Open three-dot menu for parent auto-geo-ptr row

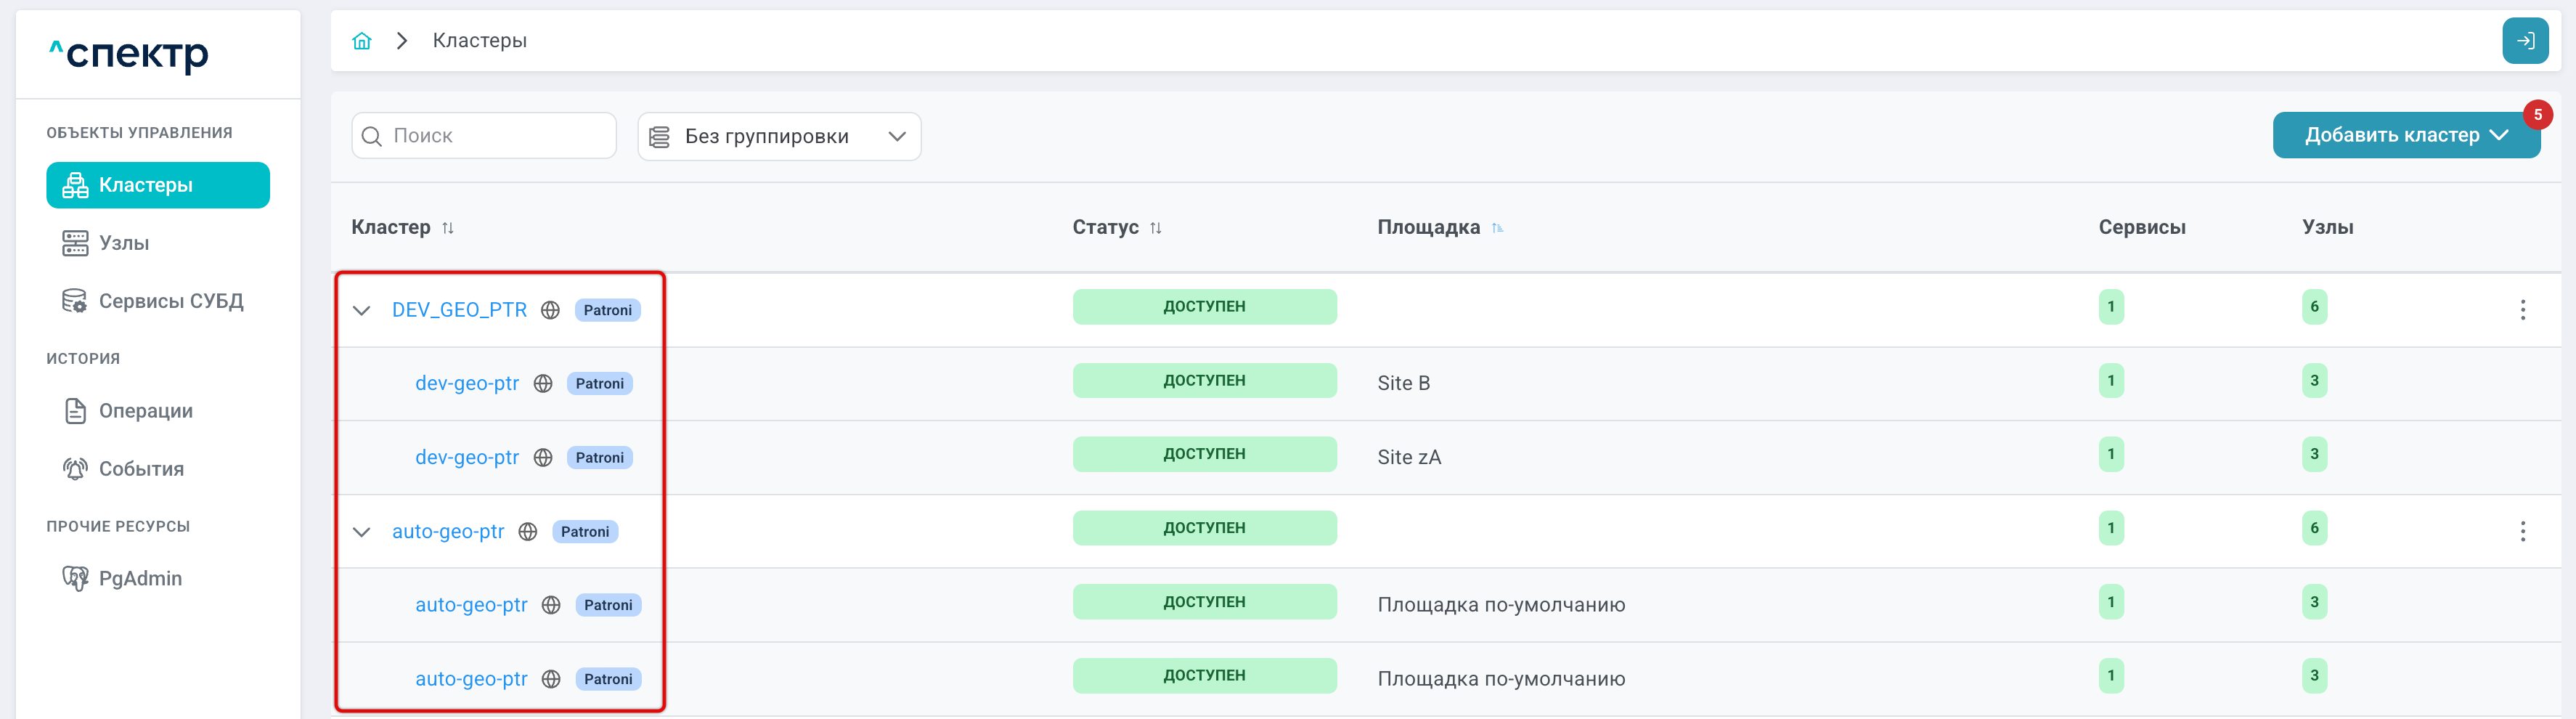2522,532
